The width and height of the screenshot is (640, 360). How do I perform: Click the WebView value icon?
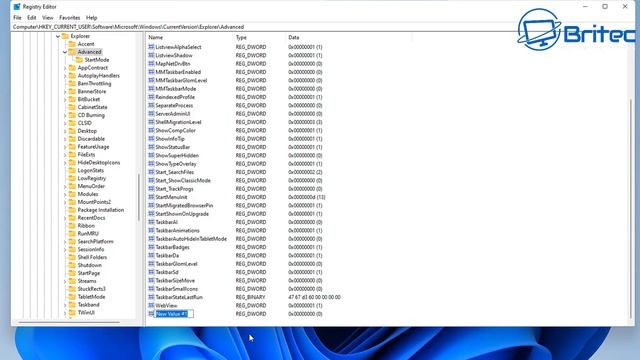tap(151, 305)
